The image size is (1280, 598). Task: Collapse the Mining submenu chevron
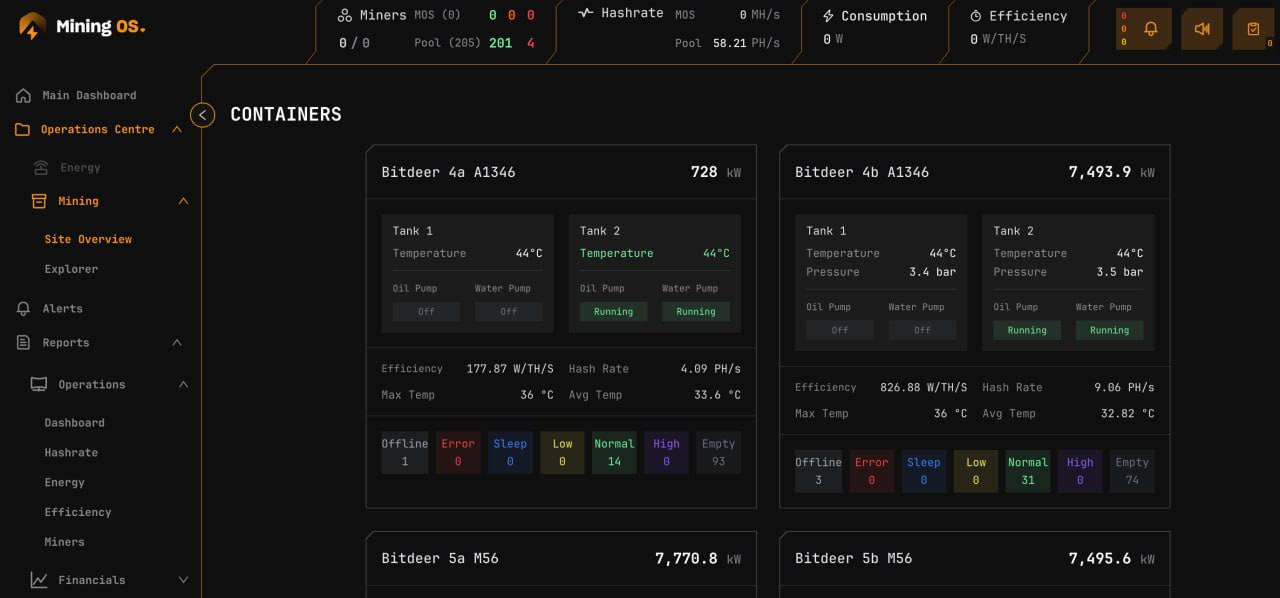tap(183, 202)
